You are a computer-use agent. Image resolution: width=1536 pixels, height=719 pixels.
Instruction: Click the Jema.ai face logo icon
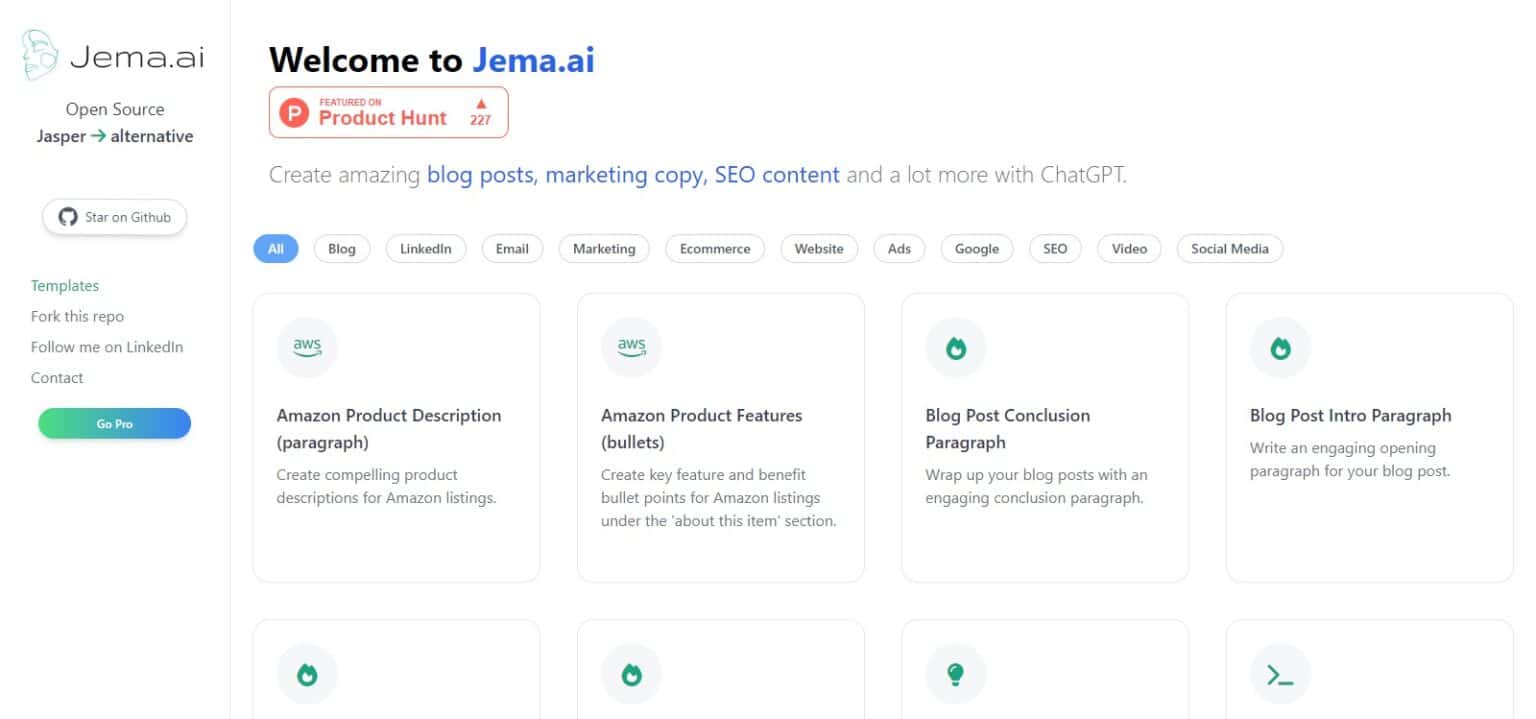pos(41,56)
